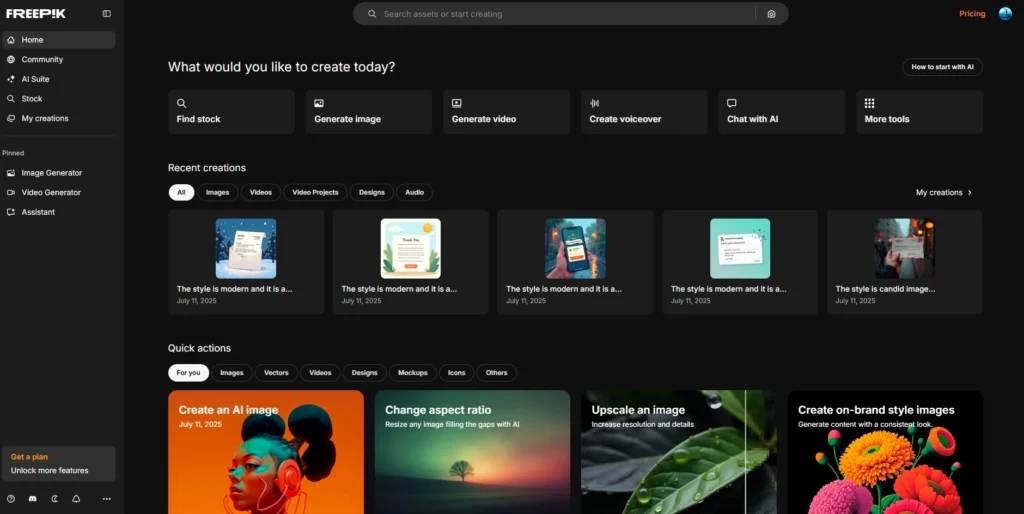1024x514 pixels.
Task: Select Videos filter in Quick actions
Action: [x=320, y=373]
